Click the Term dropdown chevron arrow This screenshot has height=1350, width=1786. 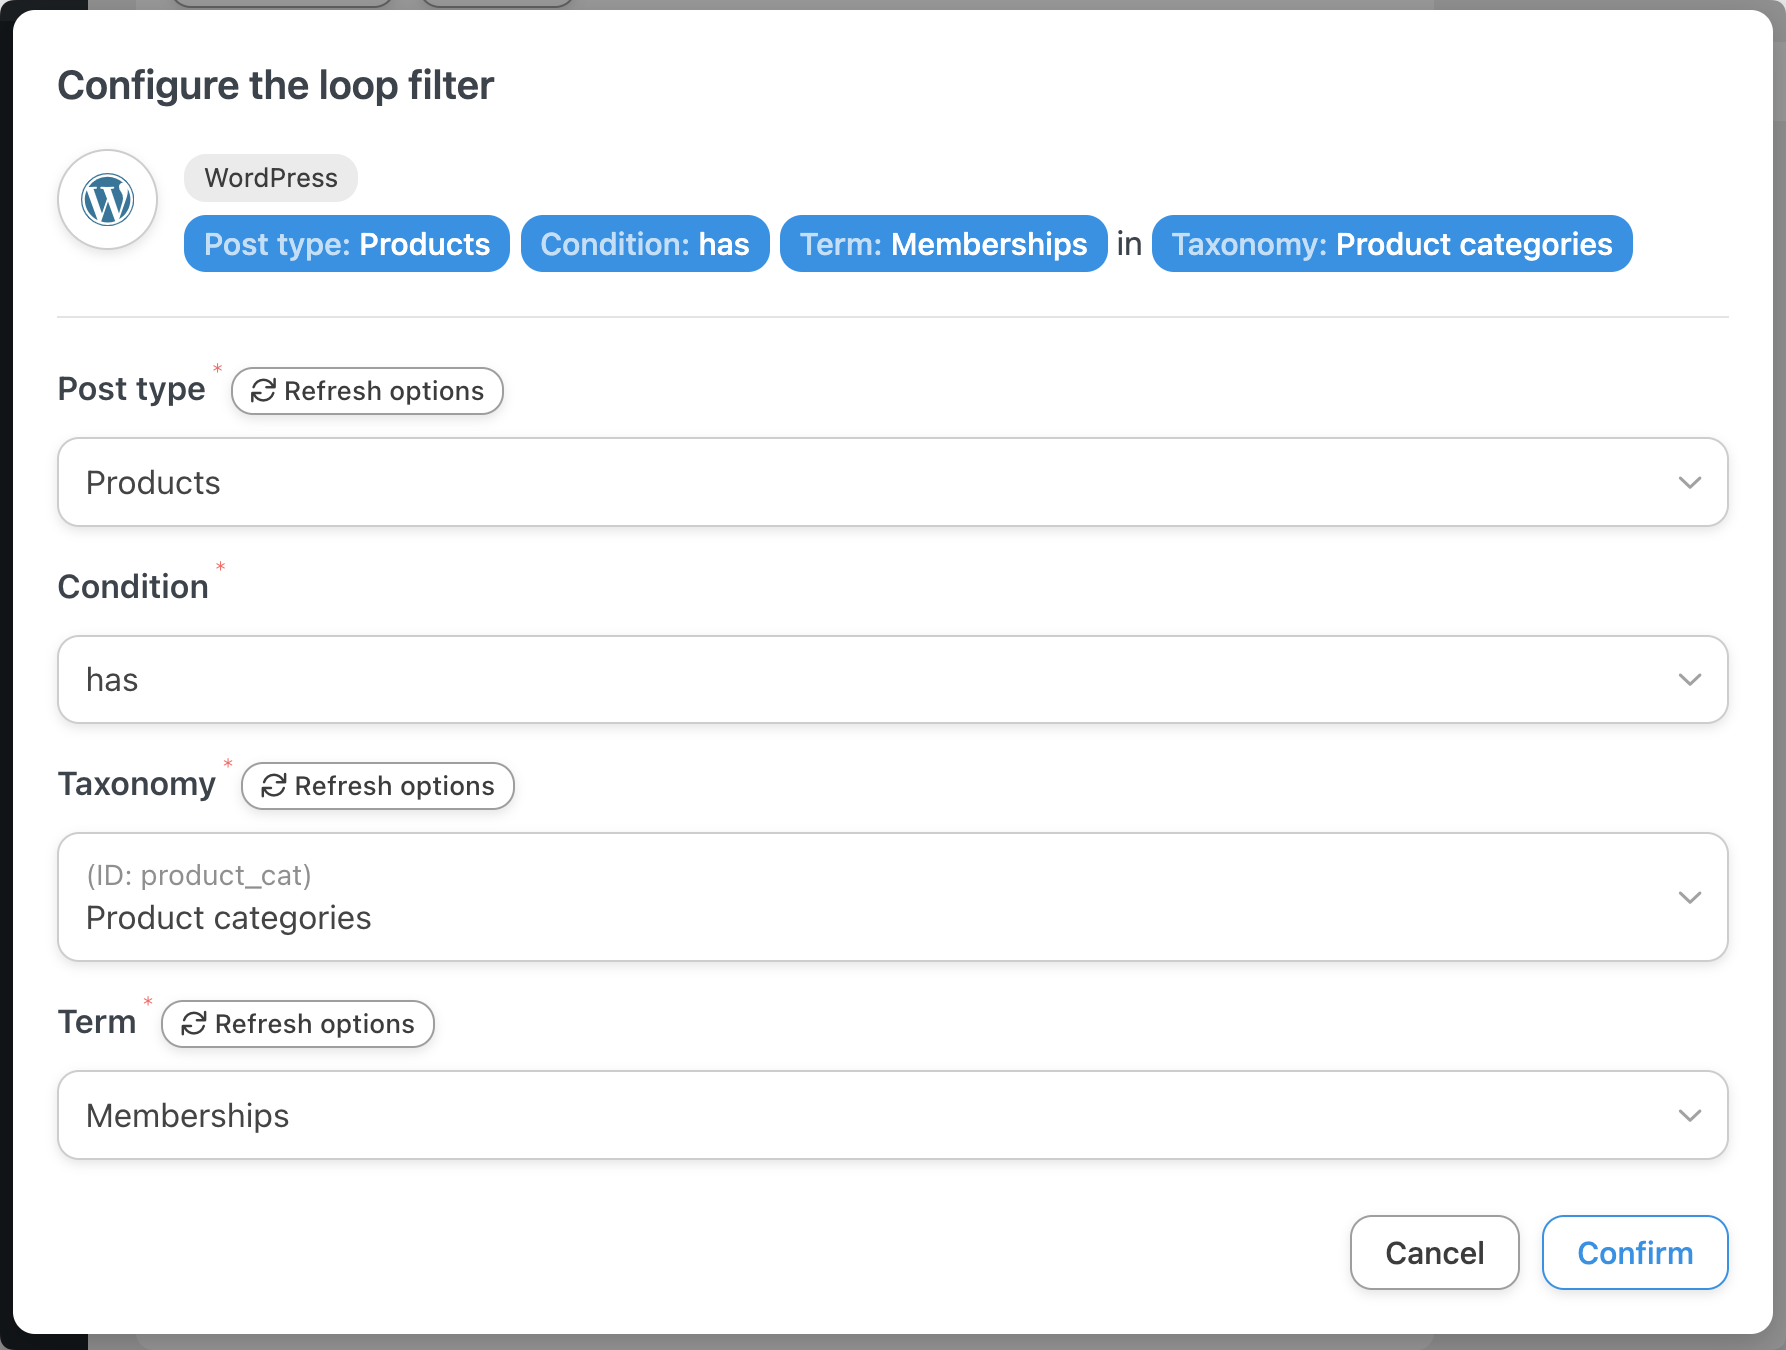[1689, 1116]
